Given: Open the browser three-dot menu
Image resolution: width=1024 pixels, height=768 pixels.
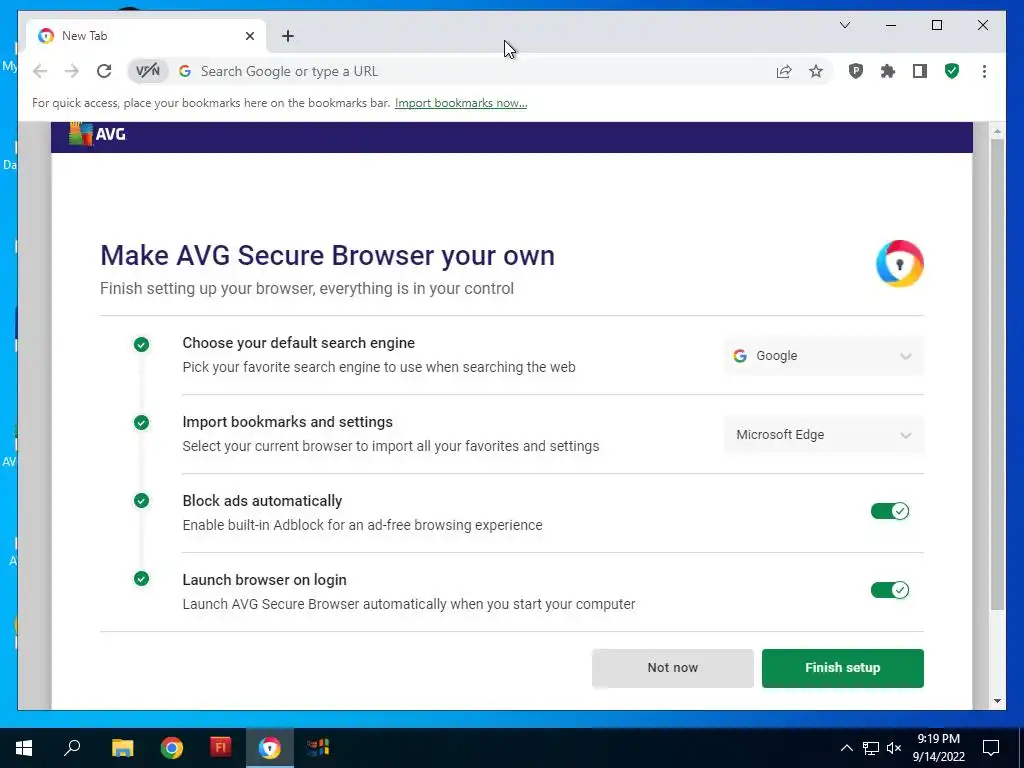Looking at the screenshot, I should [x=984, y=71].
